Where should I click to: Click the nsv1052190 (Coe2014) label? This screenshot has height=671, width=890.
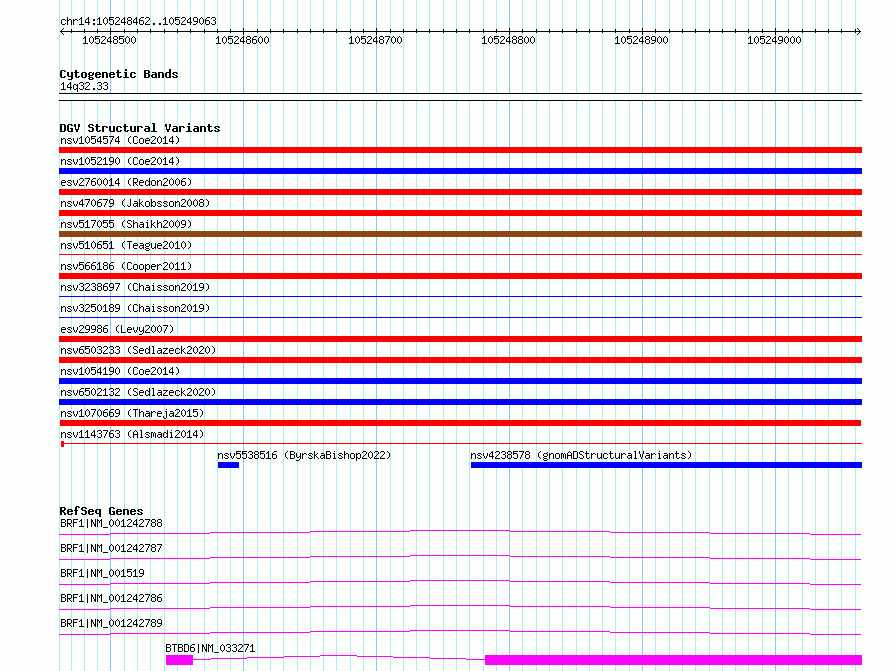[120, 161]
